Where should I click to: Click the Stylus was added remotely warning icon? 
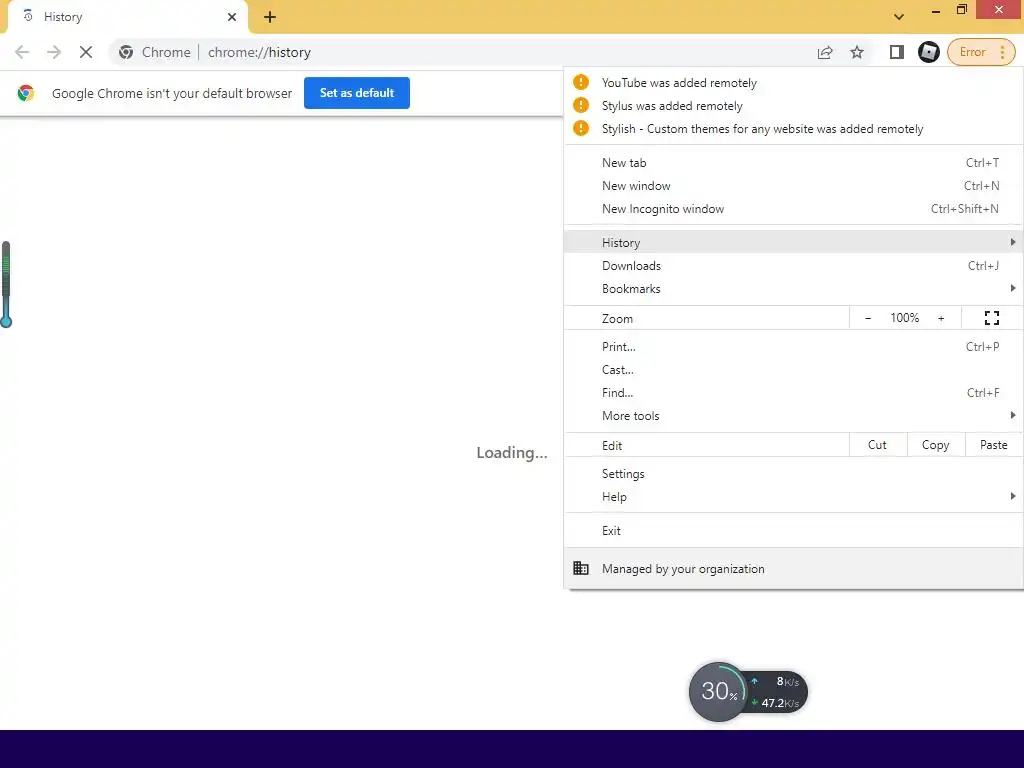click(x=581, y=105)
